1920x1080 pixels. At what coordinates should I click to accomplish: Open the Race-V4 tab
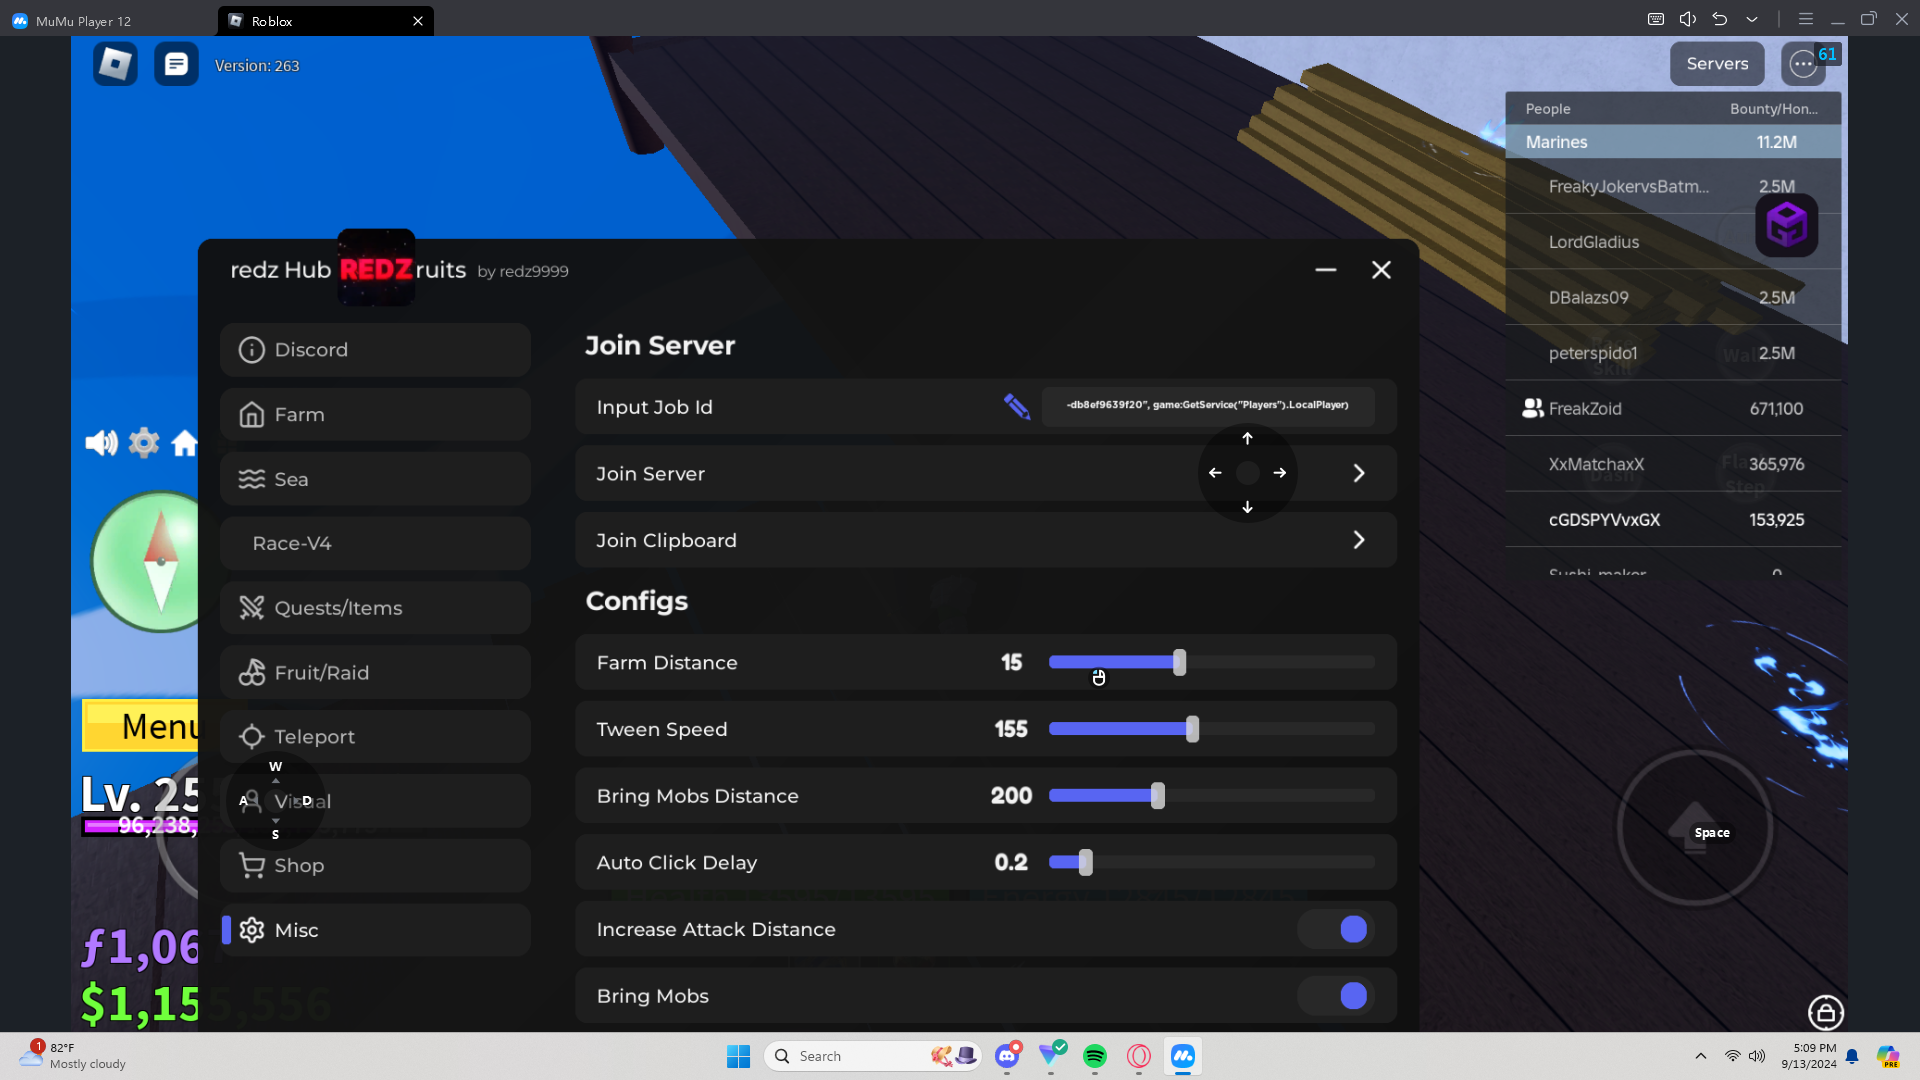point(375,543)
